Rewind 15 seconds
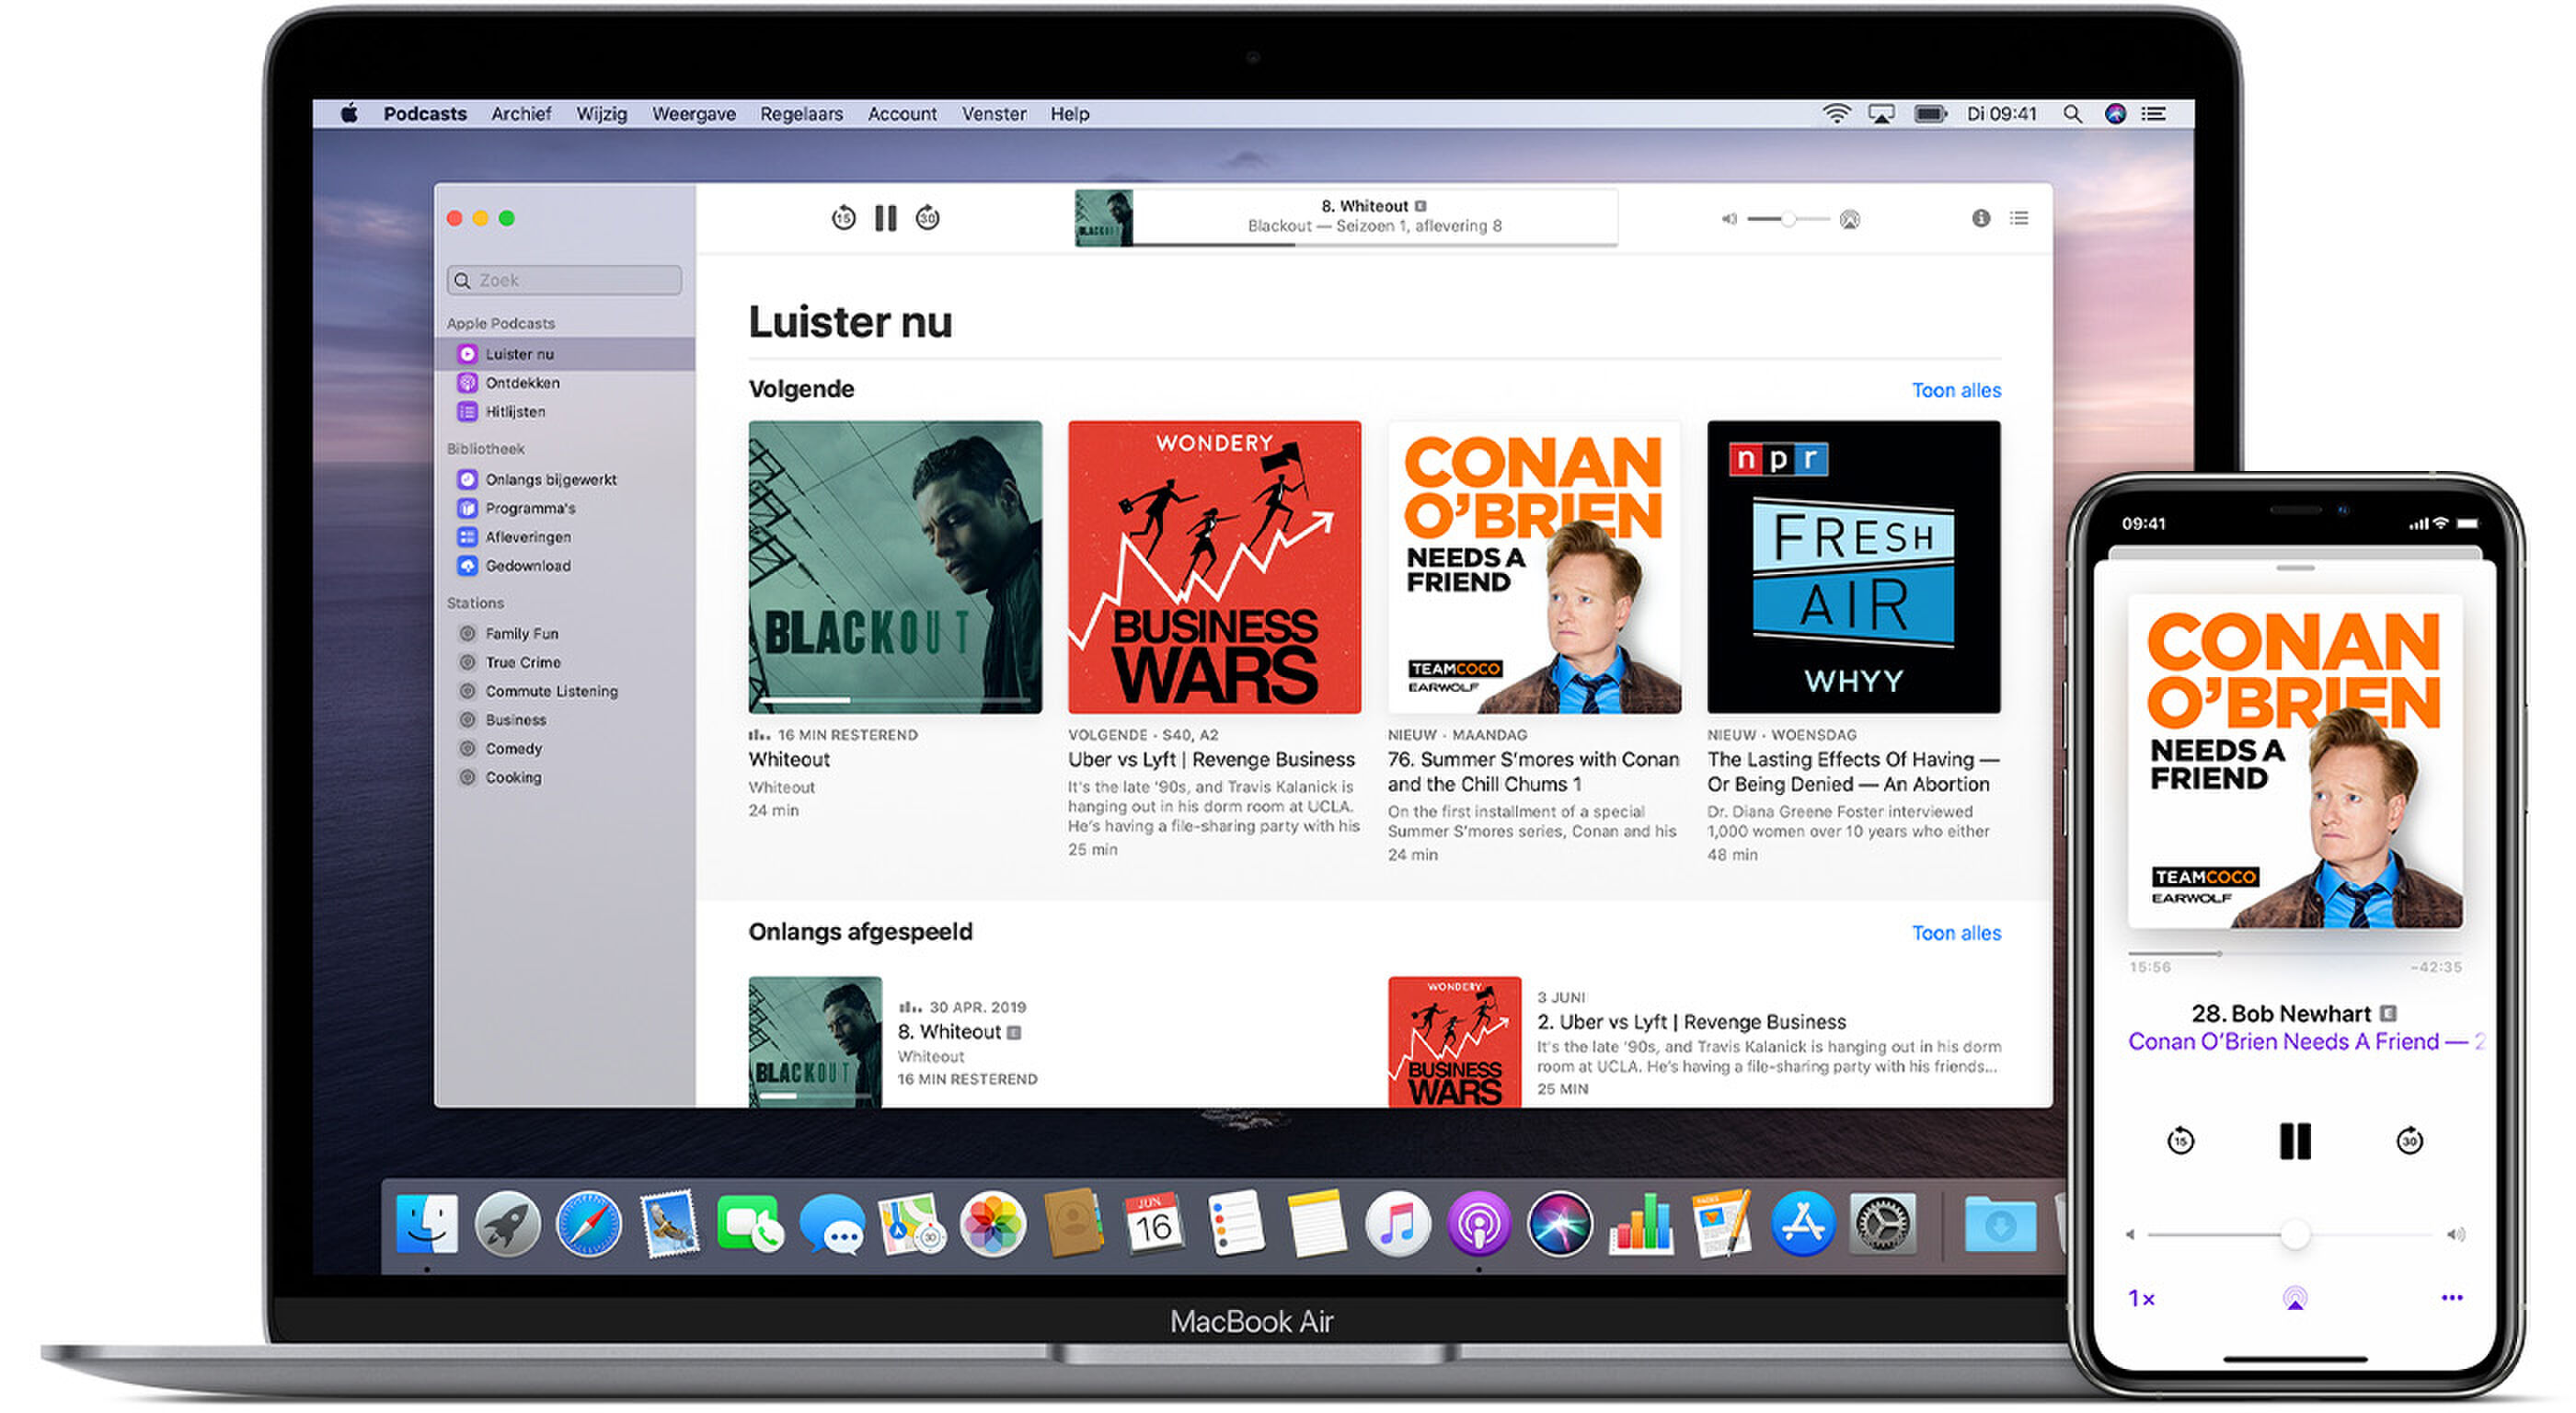Image resolution: width=2576 pixels, height=1413 pixels. click(x=843, y=218)
